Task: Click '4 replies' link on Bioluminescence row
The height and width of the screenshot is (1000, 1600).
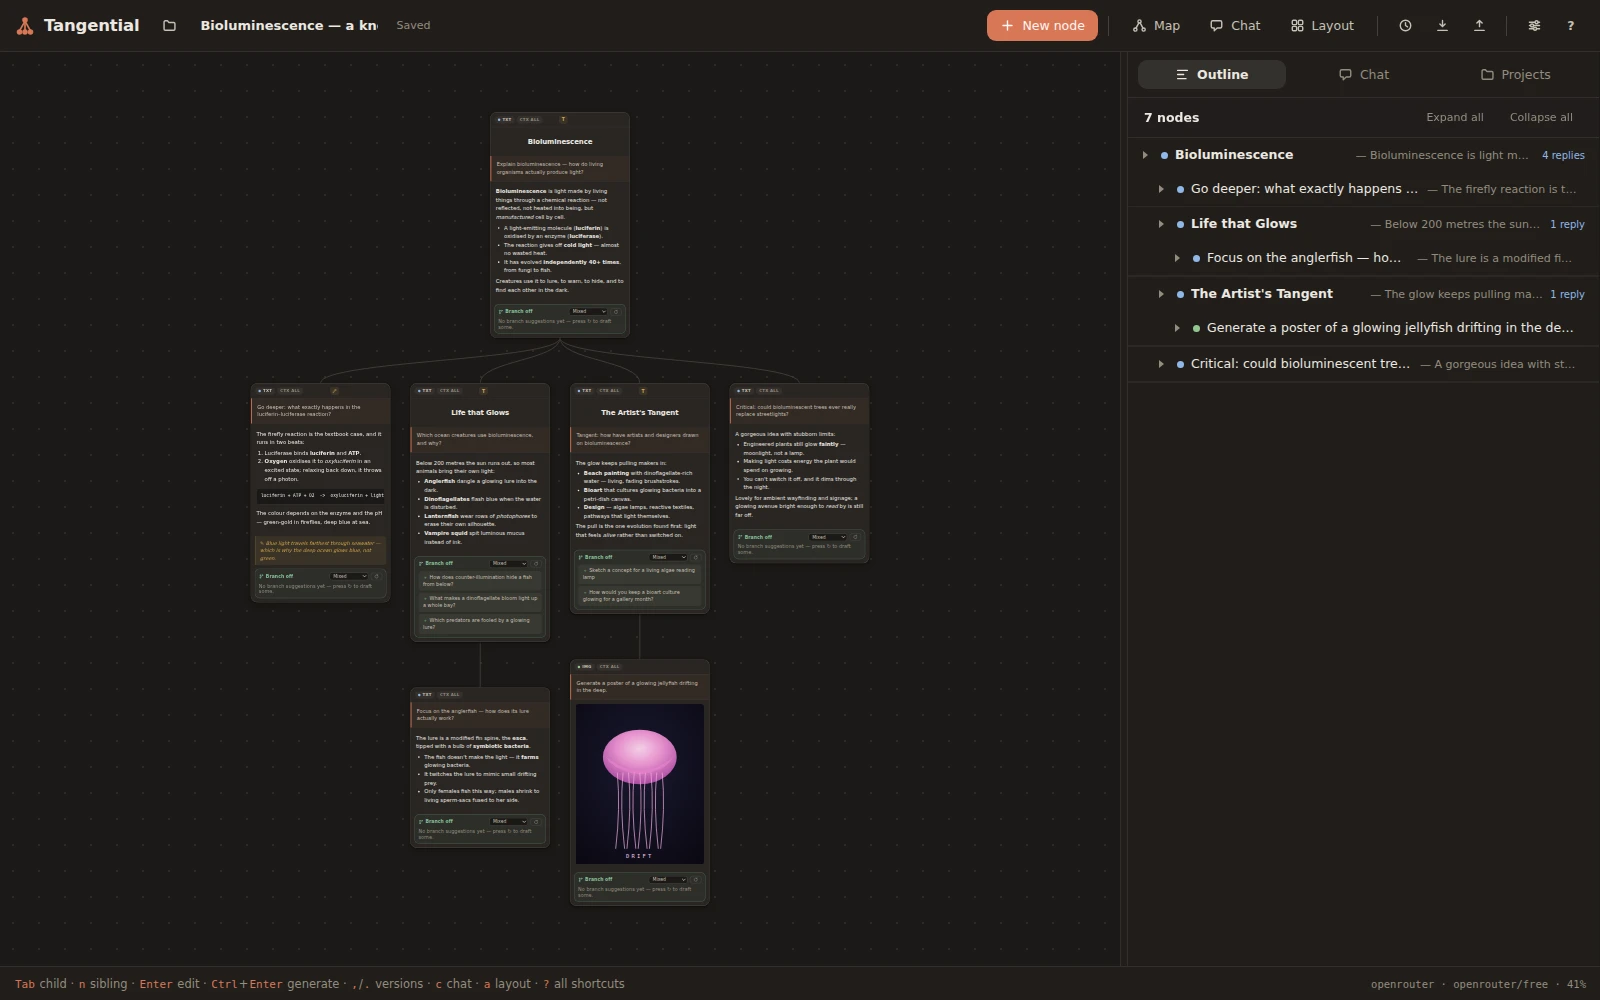Action: point(1563,155)
